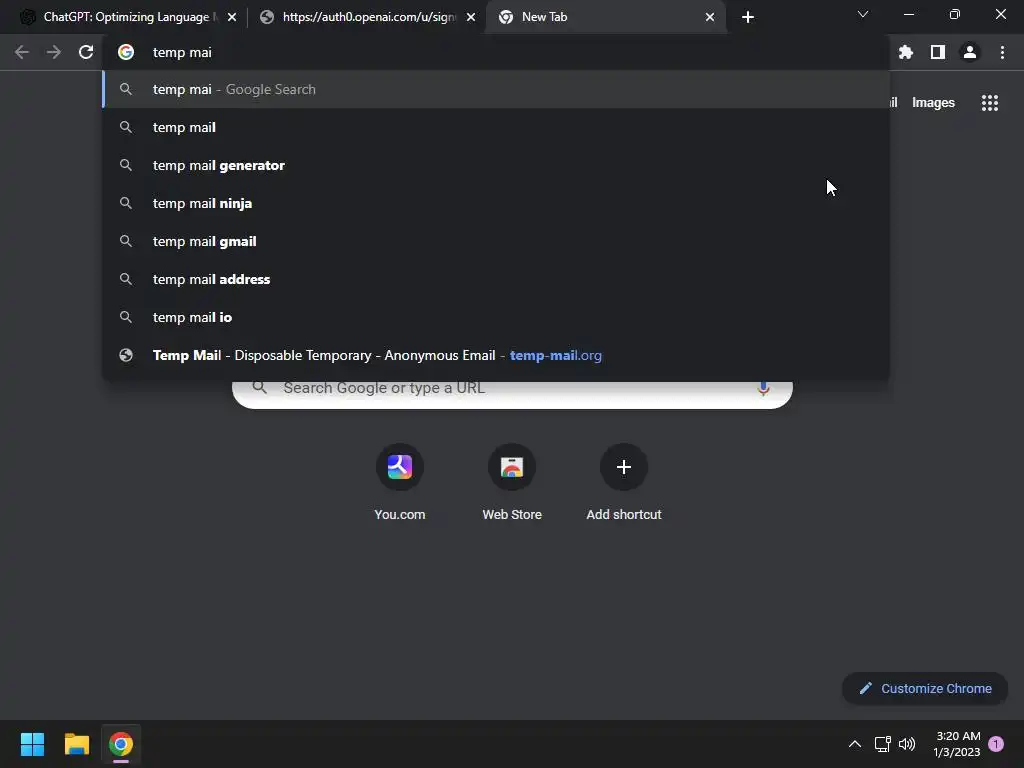Close the ChatGPT tab

[x=232, y=17]
